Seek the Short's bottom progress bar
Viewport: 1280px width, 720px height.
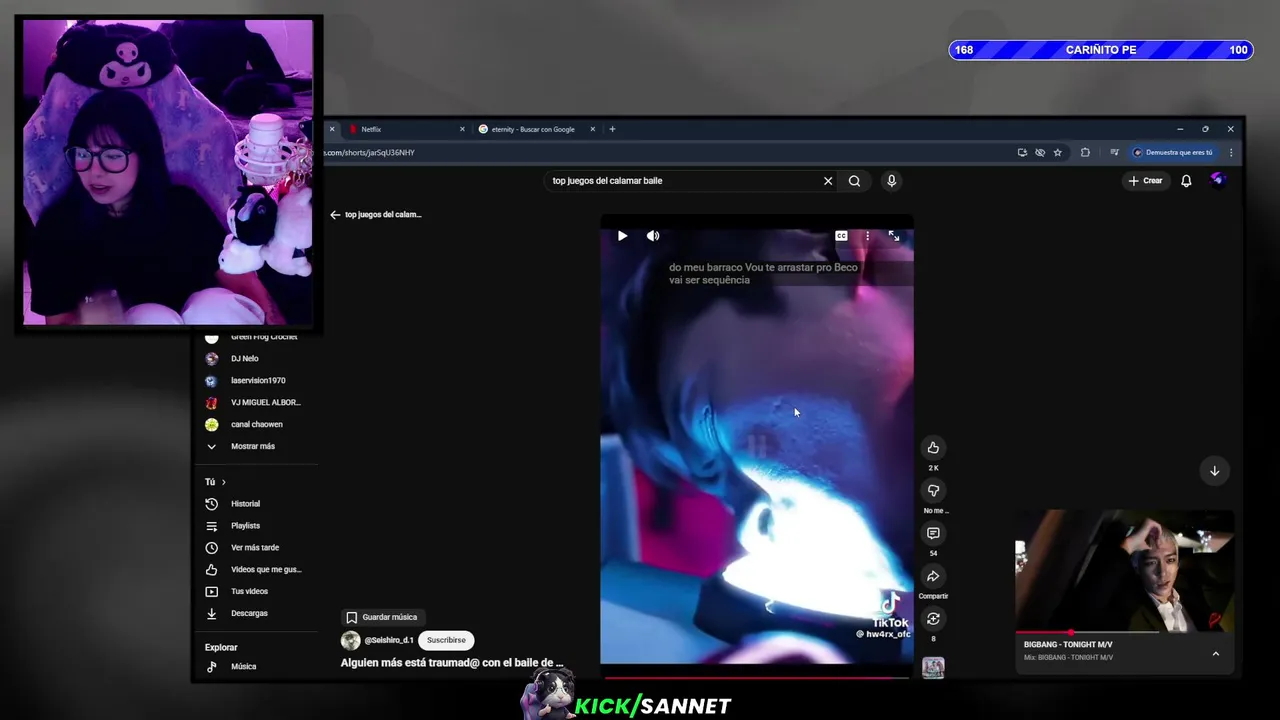click(x=756, y=677)
